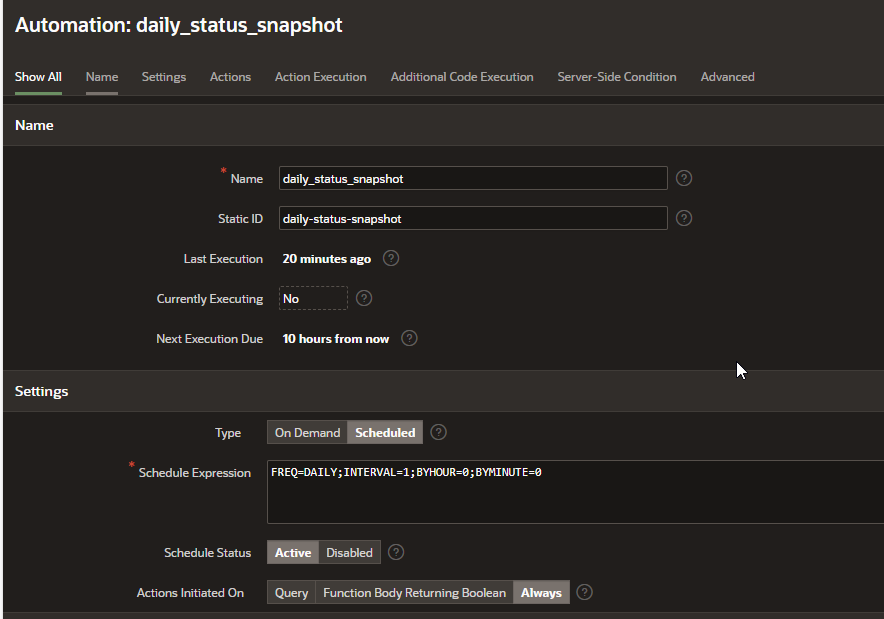This screenshot has width=884, height=619.
Task: Select the Scheduled type option
Action: tap(385, 433)
